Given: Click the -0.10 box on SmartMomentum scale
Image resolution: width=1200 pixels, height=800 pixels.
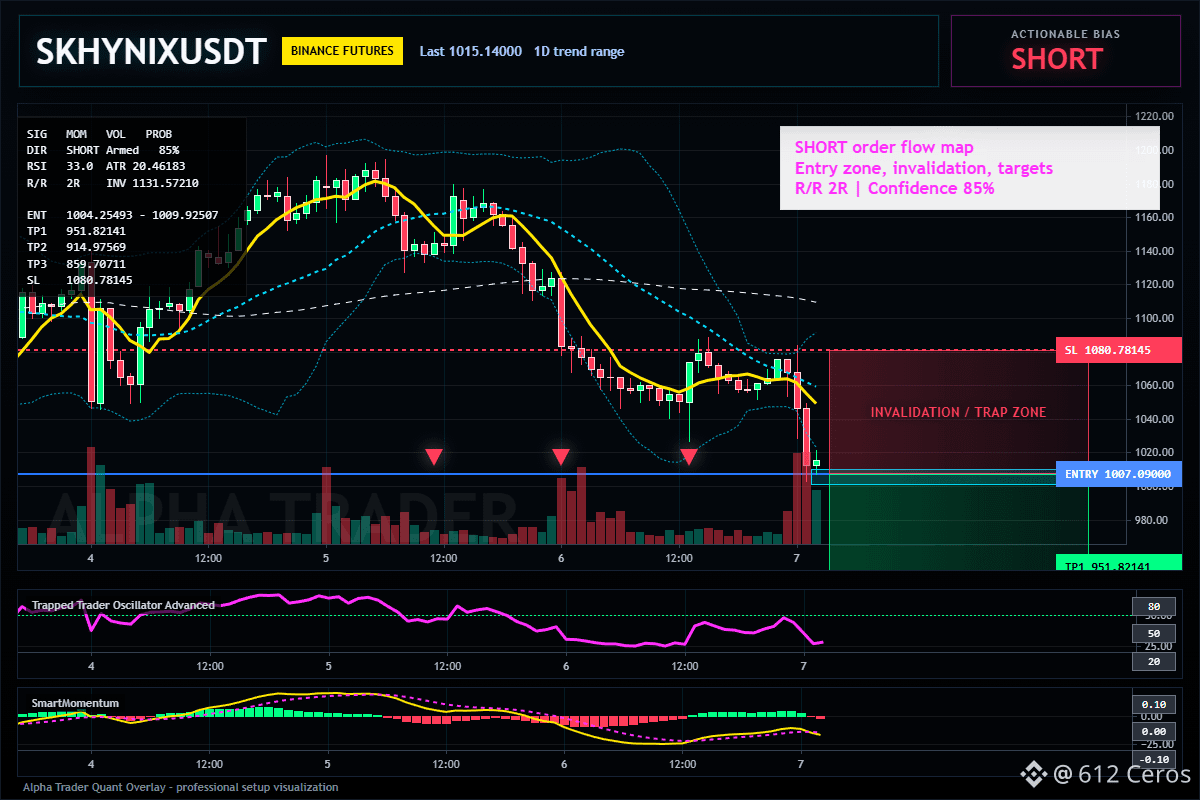Looking at the screenshot, I should click(1153, 759).
